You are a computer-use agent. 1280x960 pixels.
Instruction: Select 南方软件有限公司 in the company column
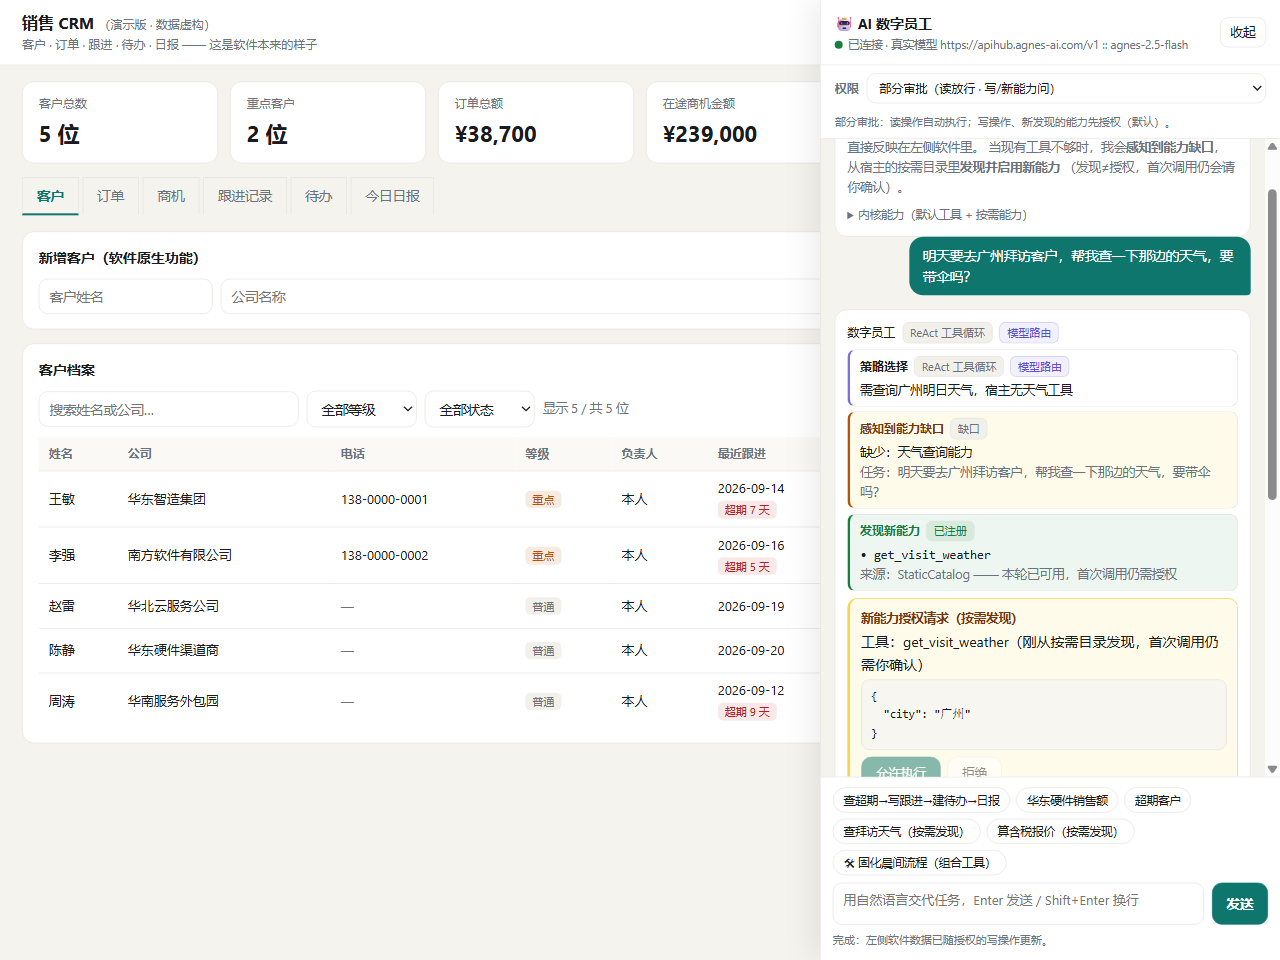pyautogui.click(x=180, y=555)
